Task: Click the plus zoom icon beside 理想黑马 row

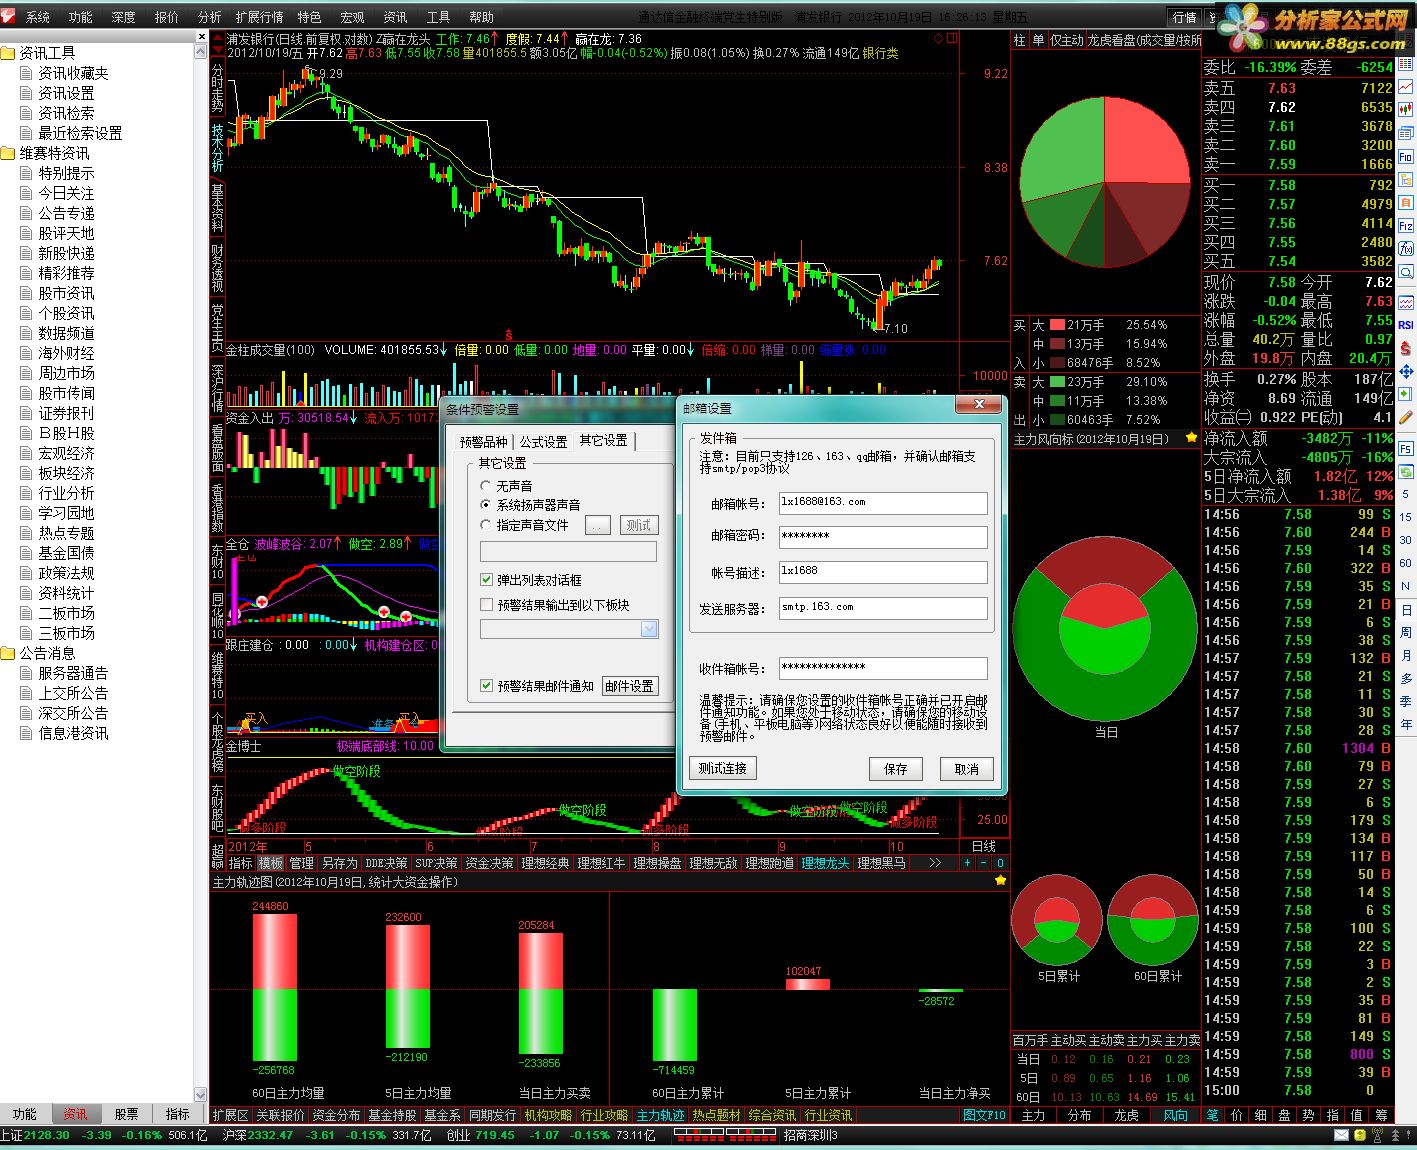Action: click(966, 862)
